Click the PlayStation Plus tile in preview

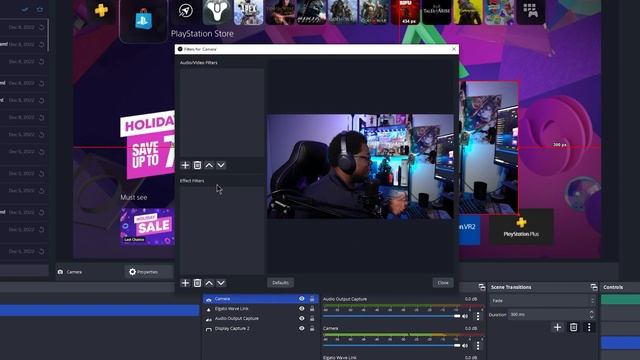521,227
